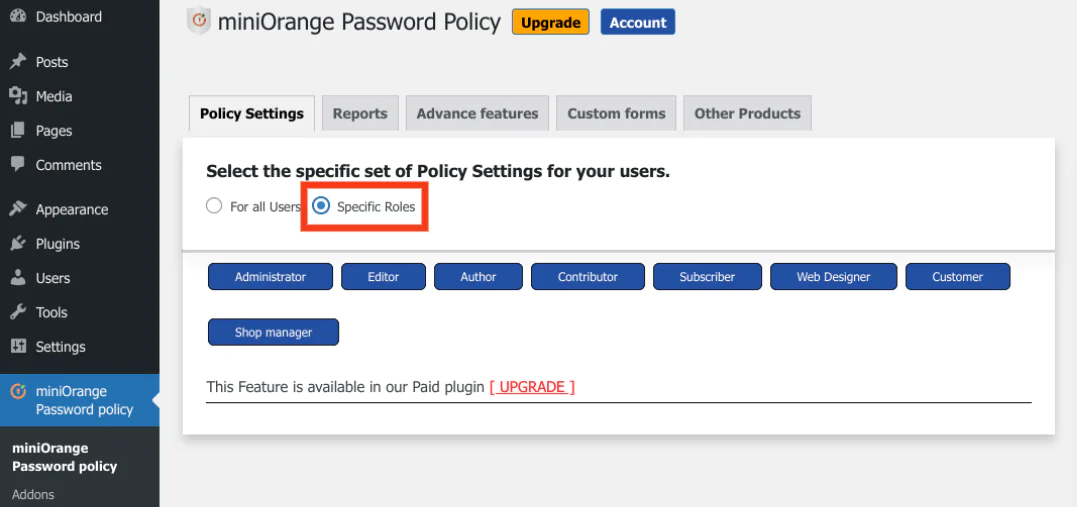Click the Media library icon

click(x=18, y=96)
